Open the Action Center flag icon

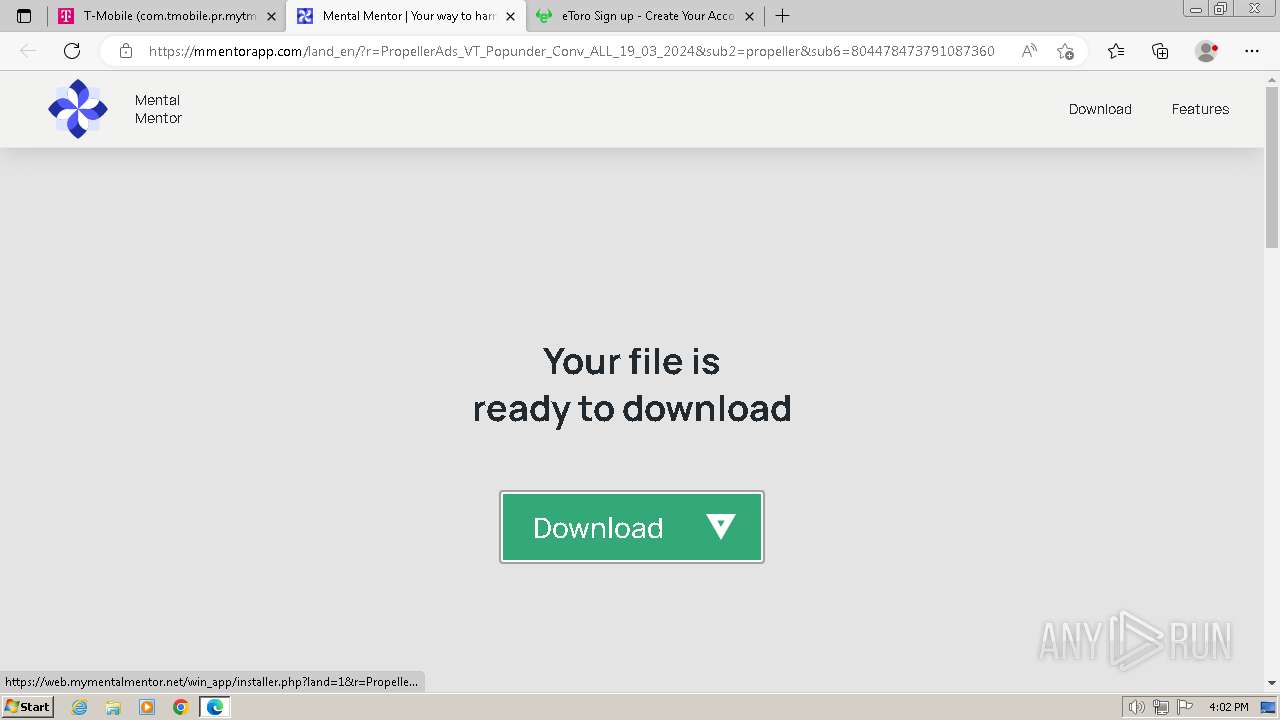pyautogui.click(x=1185, y=707)
